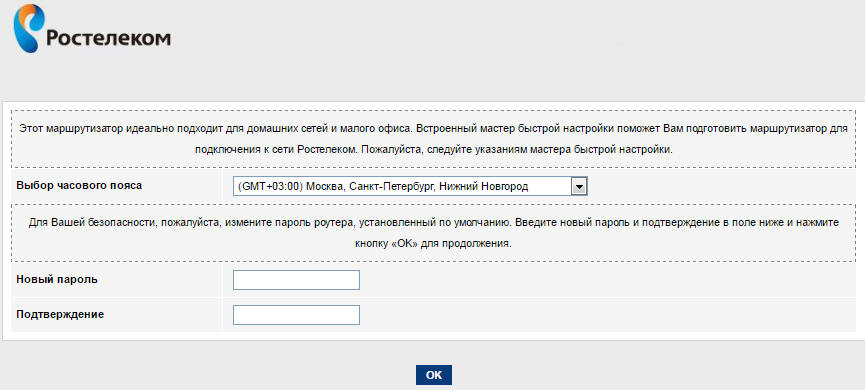Screen dimensions: 865x390
Task: Click the Новый пароль label text
Action: pos(57,279)
